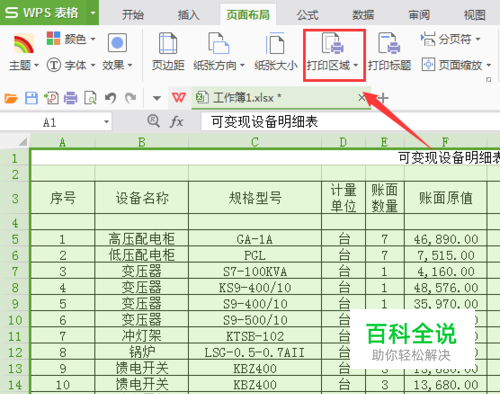Click the cell containing 冲灯架
Image resolution: width=500 pixels, height=394 pixels.
[142, 336]
